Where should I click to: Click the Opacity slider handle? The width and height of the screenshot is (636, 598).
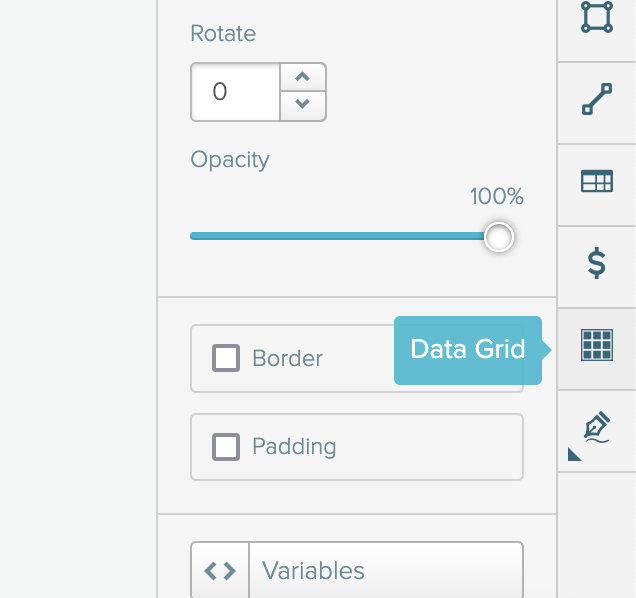click(x=498, y=237)
